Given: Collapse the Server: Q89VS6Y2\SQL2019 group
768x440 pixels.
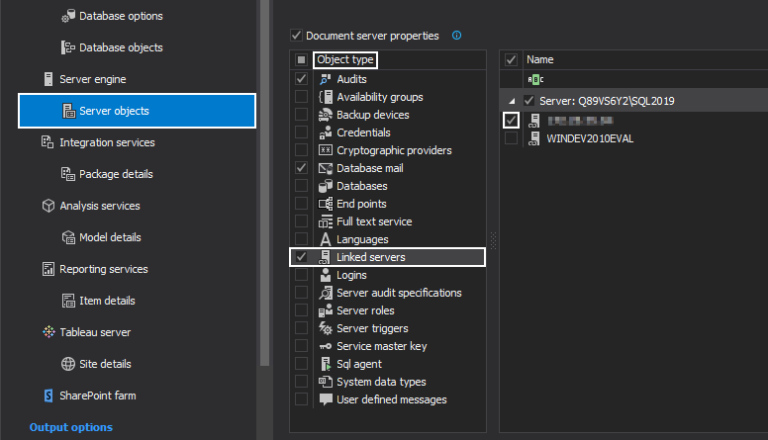Looking at the screenshot, I should point(513,101).
